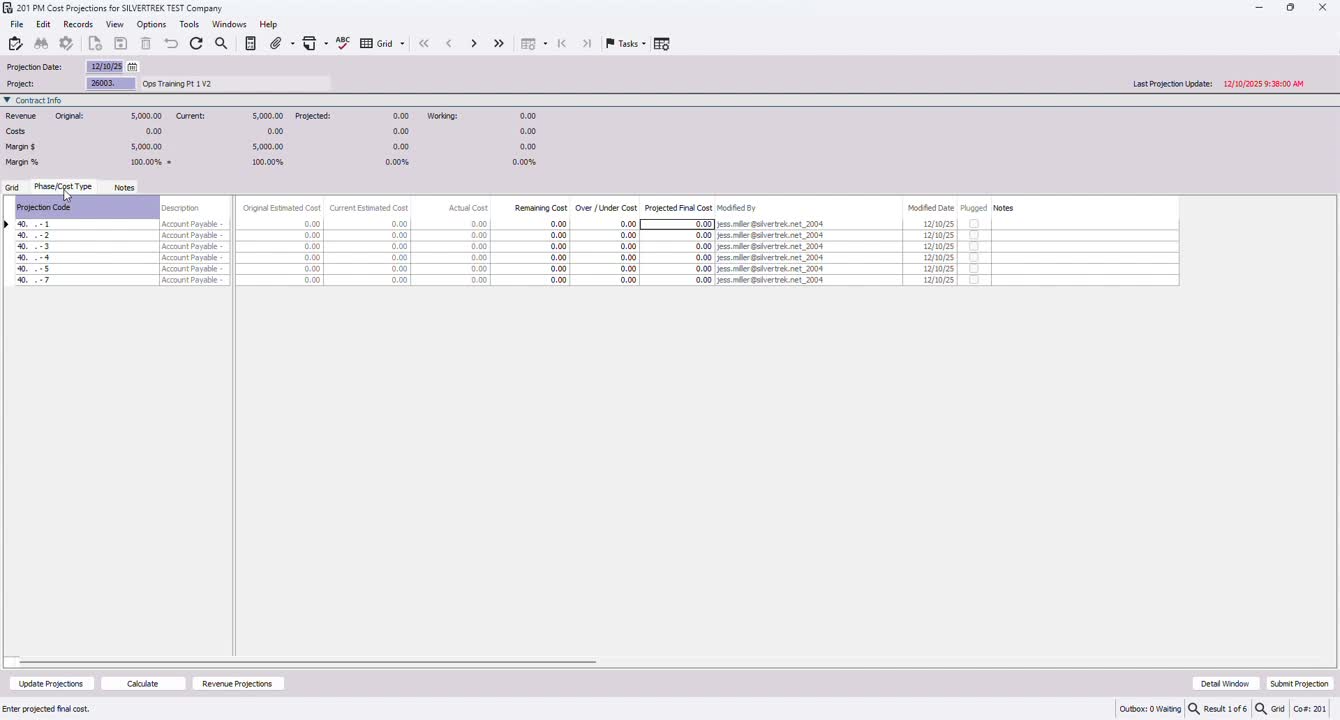Open the View menu

(115, 24)
